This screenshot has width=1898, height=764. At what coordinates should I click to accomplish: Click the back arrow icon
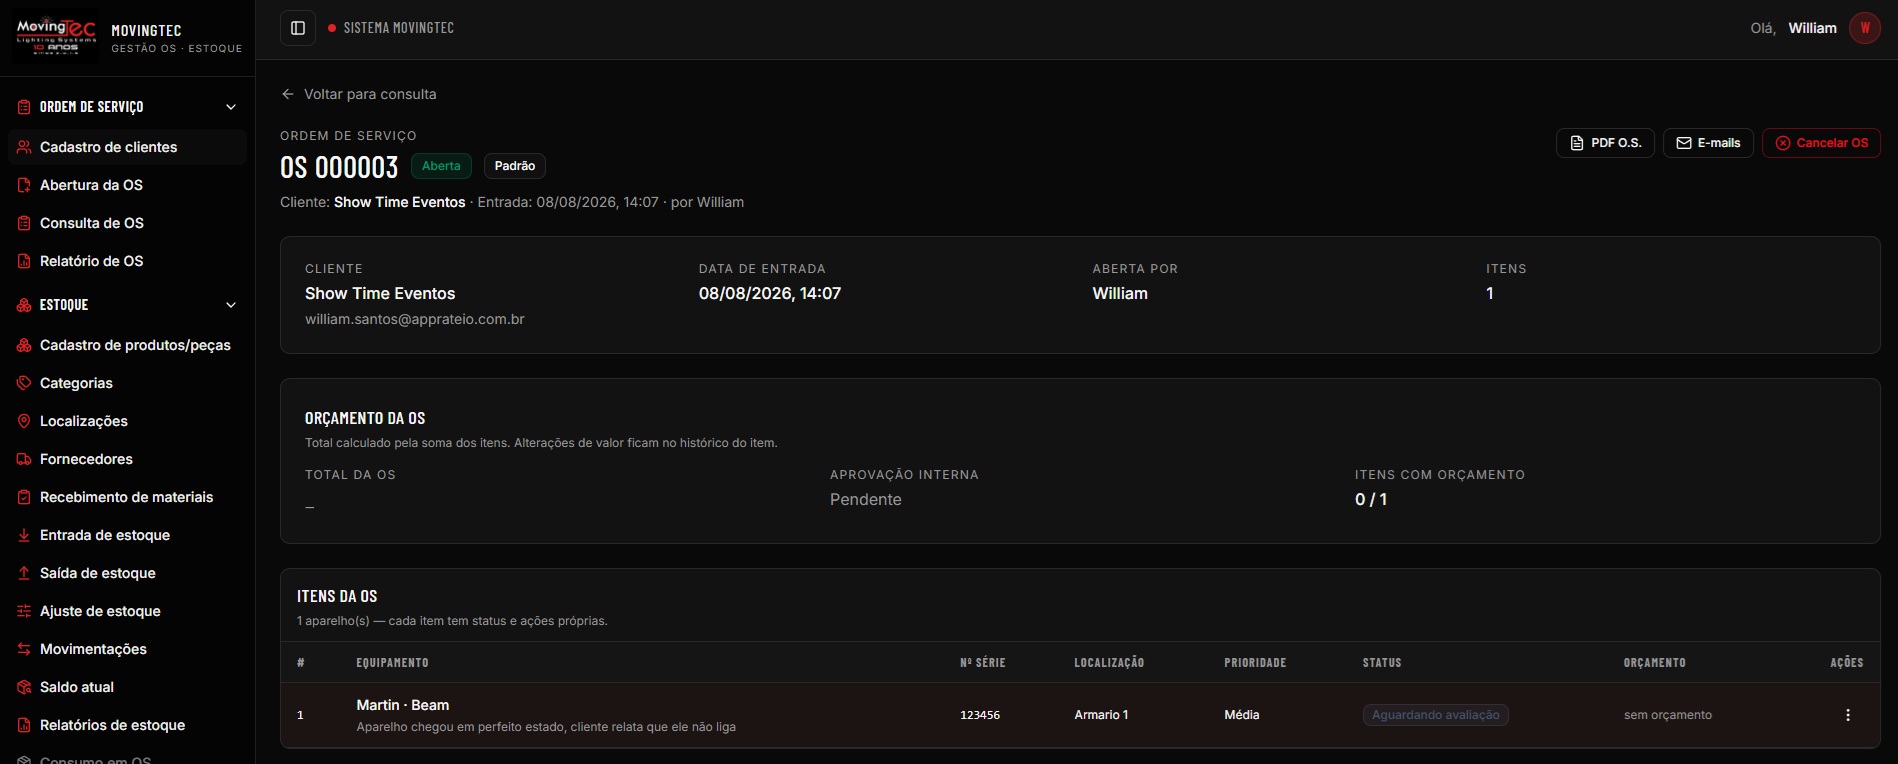click(288, 94)
